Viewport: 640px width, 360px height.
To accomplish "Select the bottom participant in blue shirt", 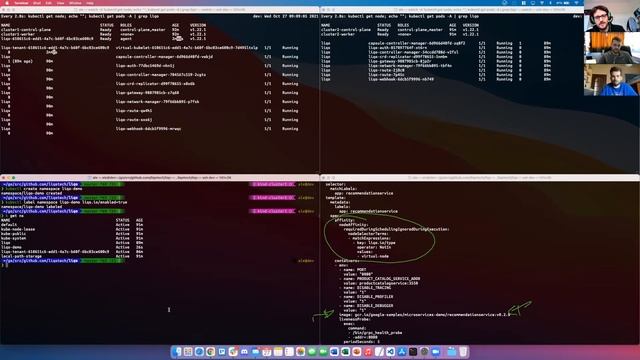I will (612, 80).
